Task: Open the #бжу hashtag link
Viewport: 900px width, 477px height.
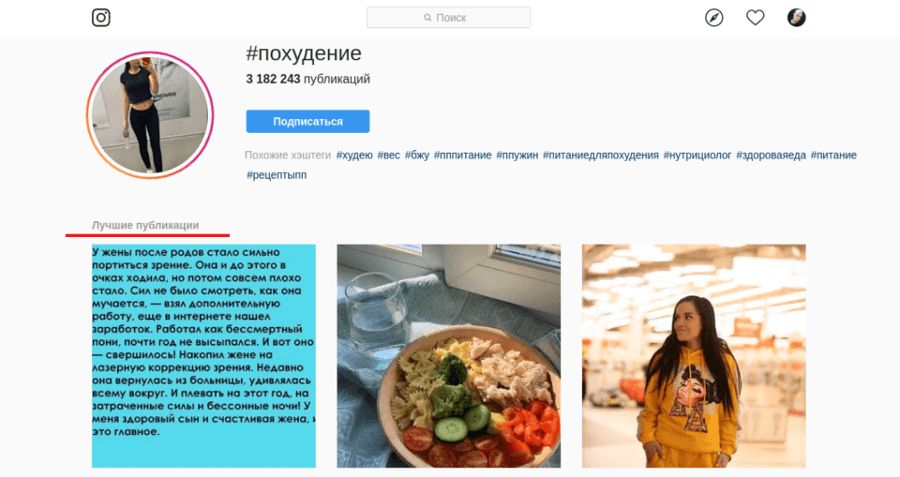Action: click(417, 155)
